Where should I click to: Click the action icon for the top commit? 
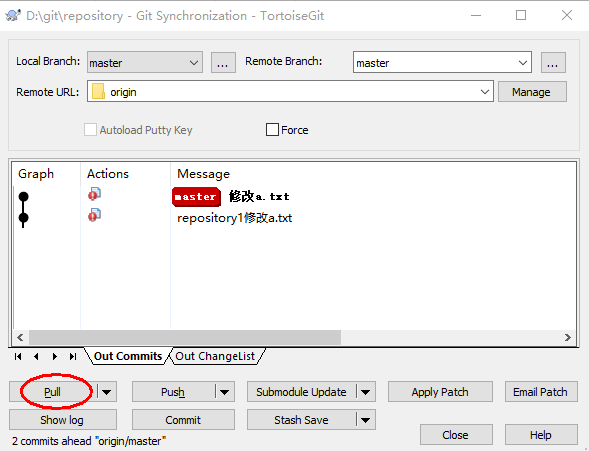pyautogui.click(x=94, y=194)
